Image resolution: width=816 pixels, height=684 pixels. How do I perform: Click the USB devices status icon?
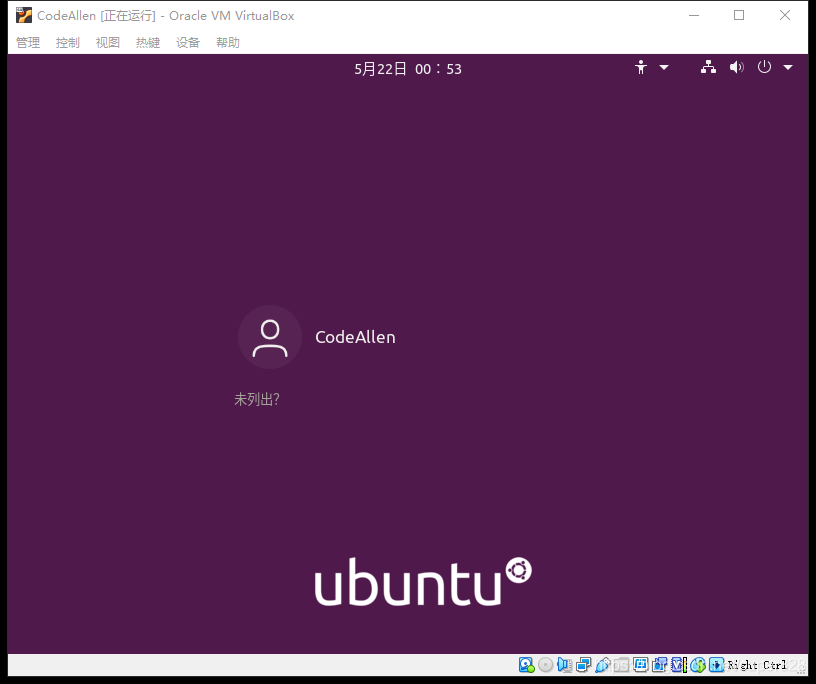click(x=603, y=665)
